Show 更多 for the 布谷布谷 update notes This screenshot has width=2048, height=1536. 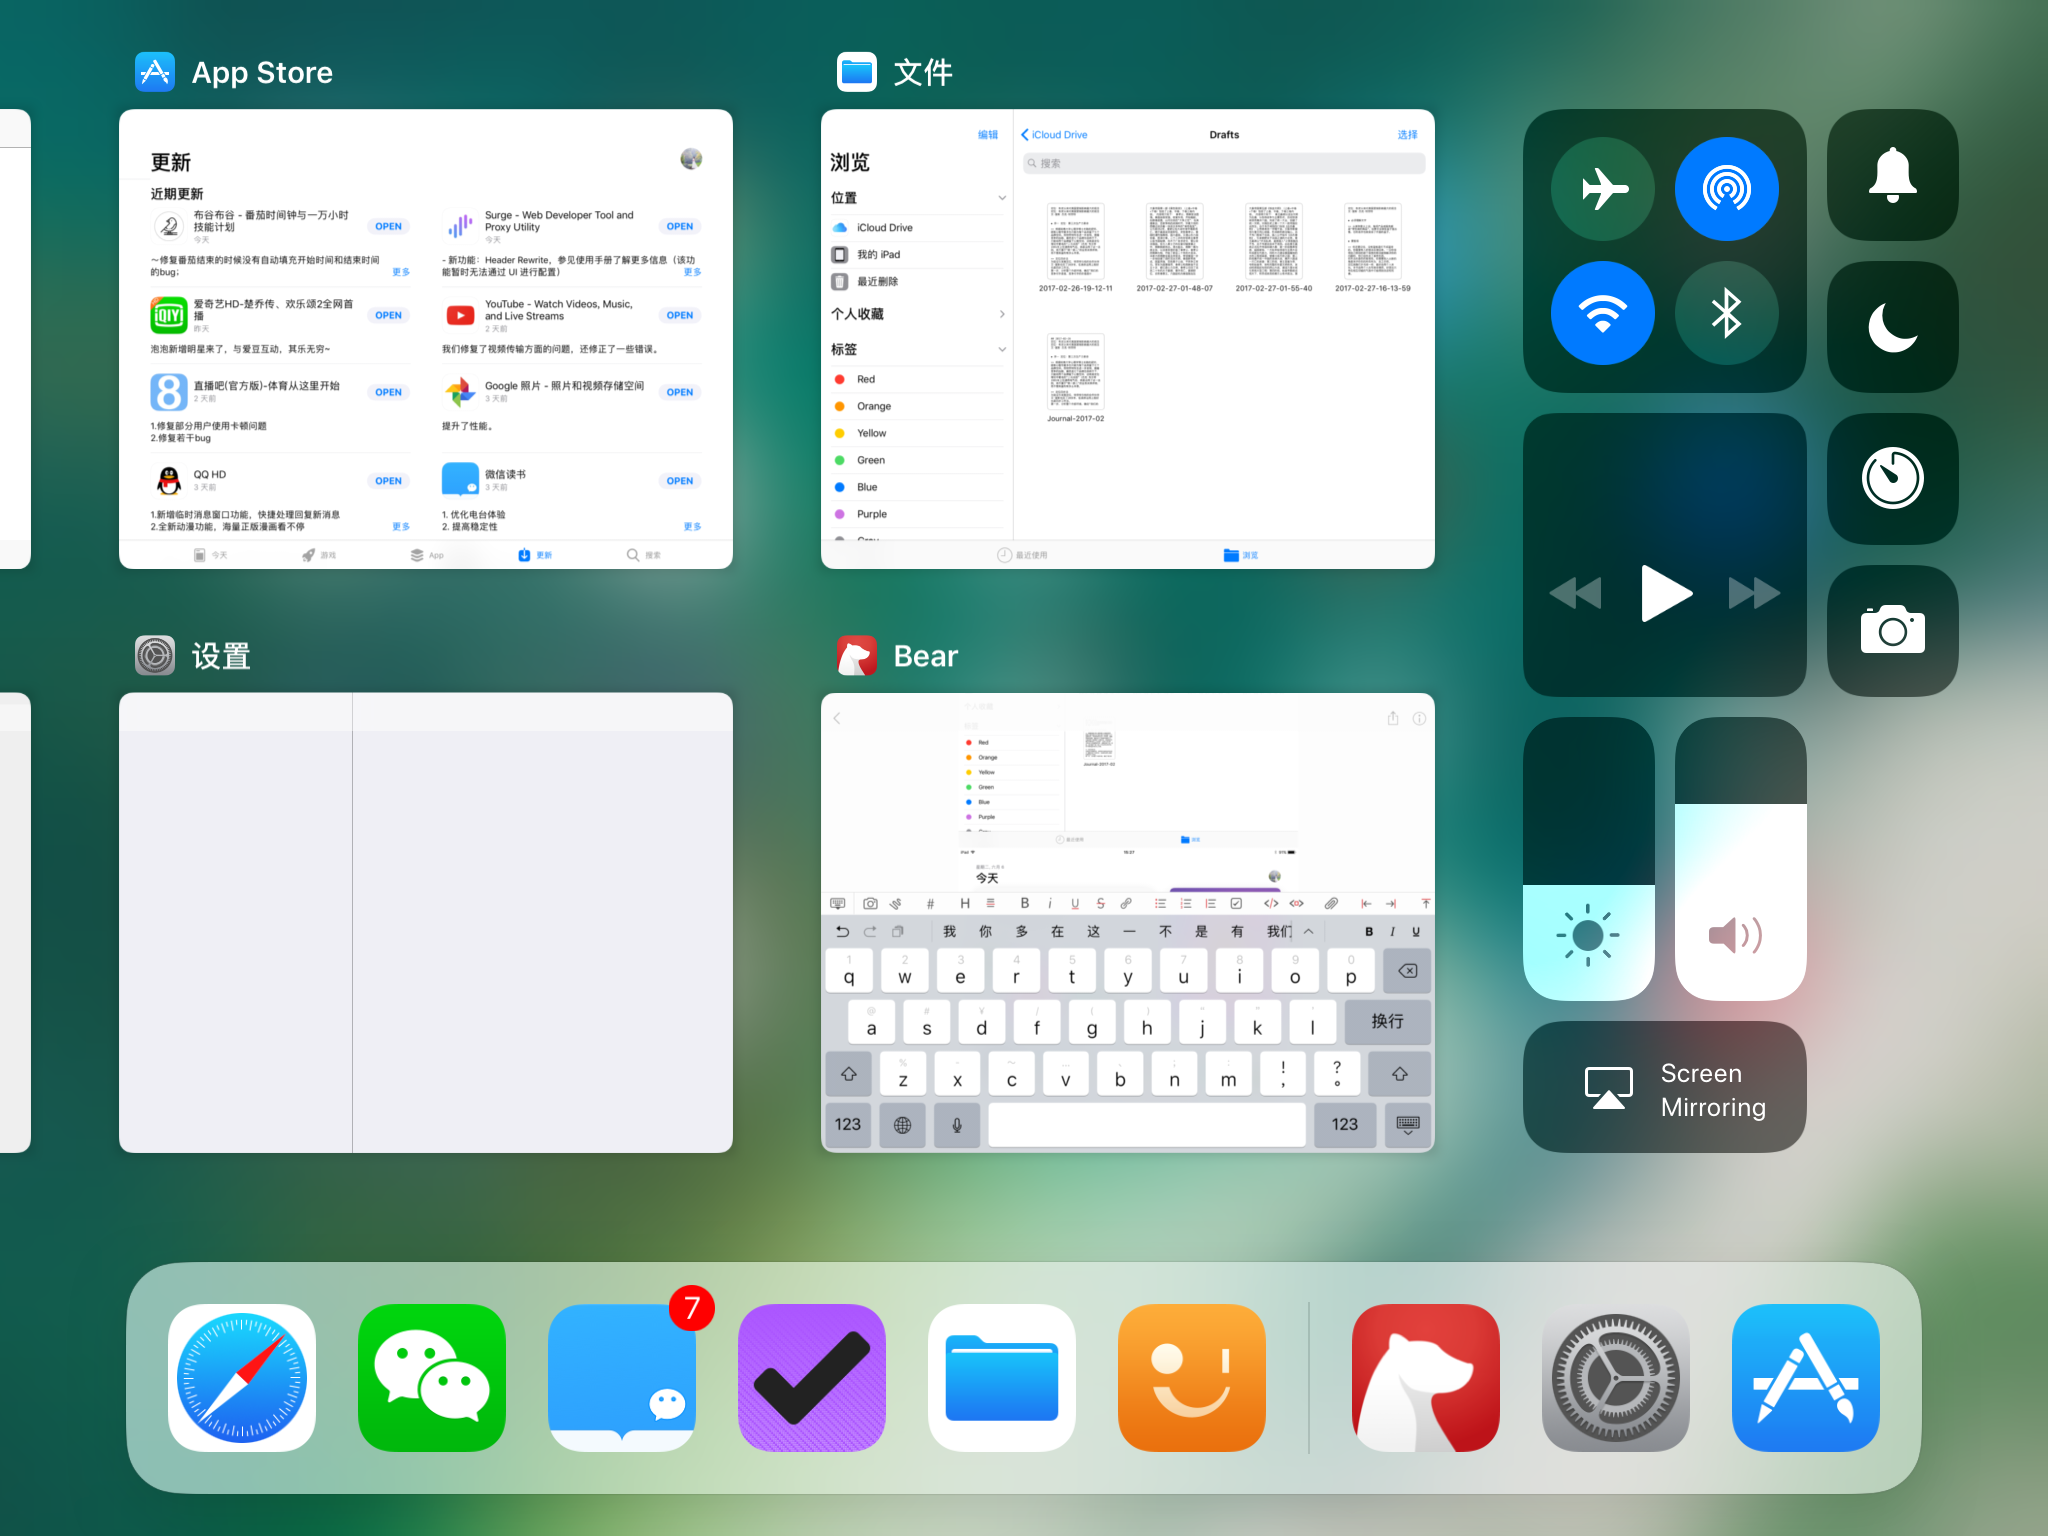pyautogui.click(x=401, y=272)
